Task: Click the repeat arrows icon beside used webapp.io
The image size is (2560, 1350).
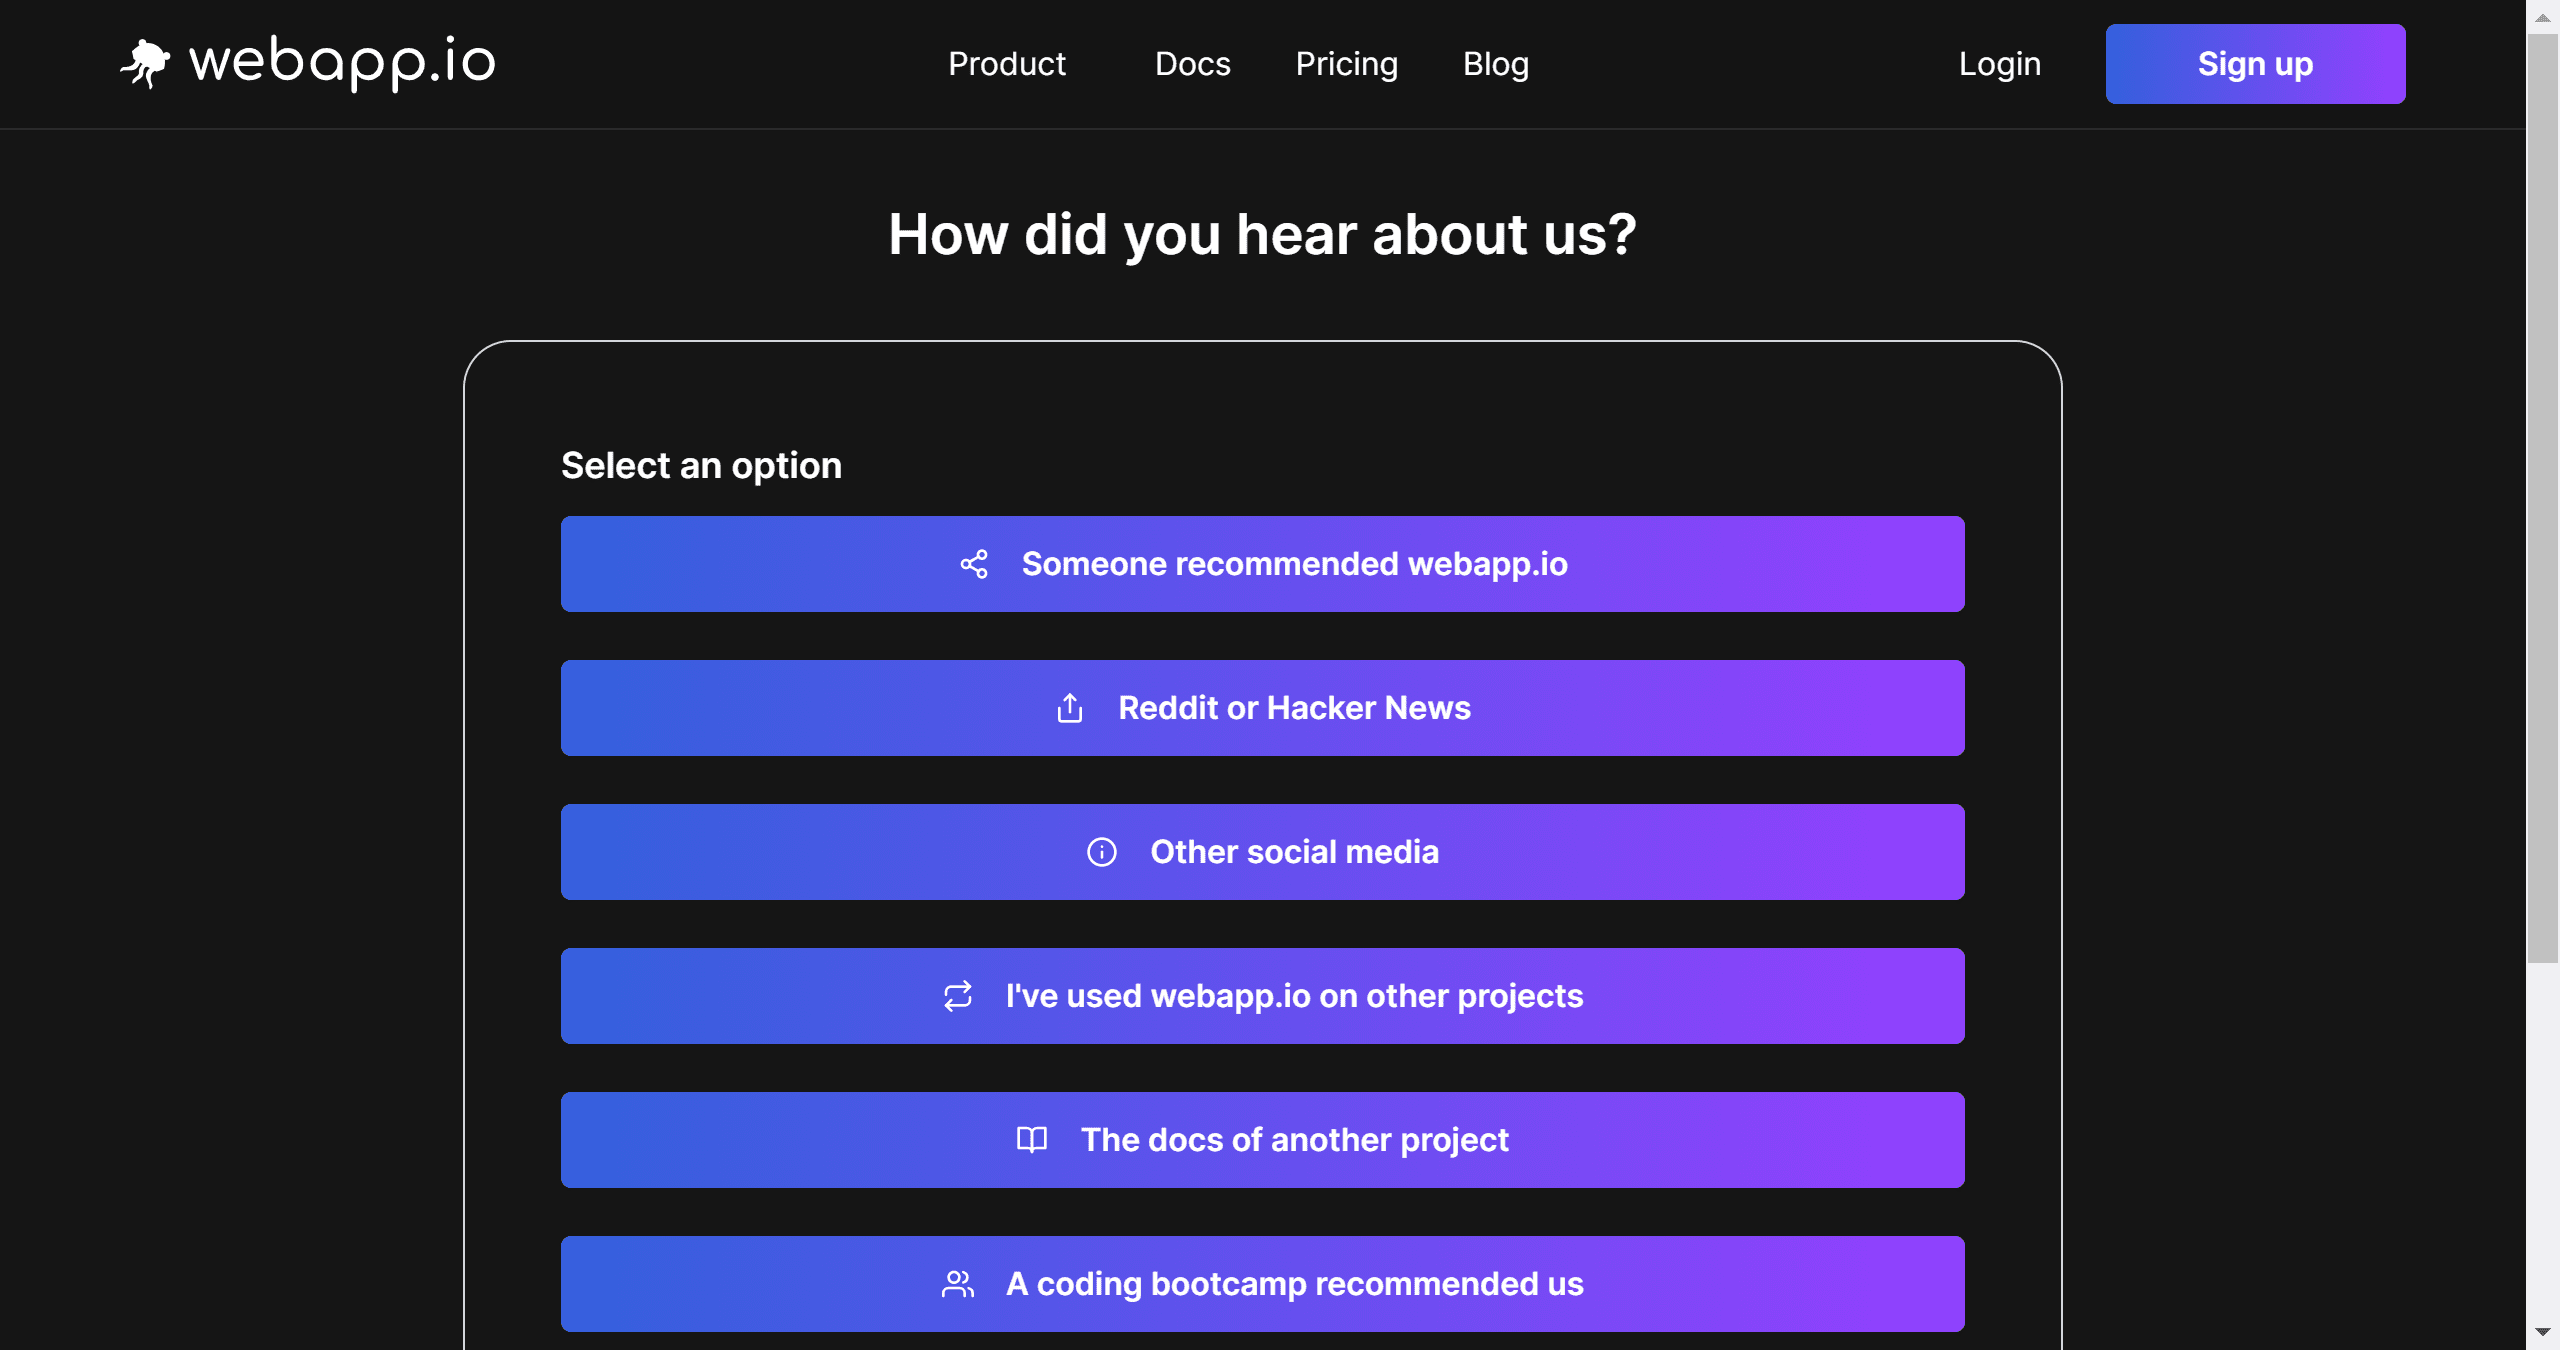Action: coord(957,996)
